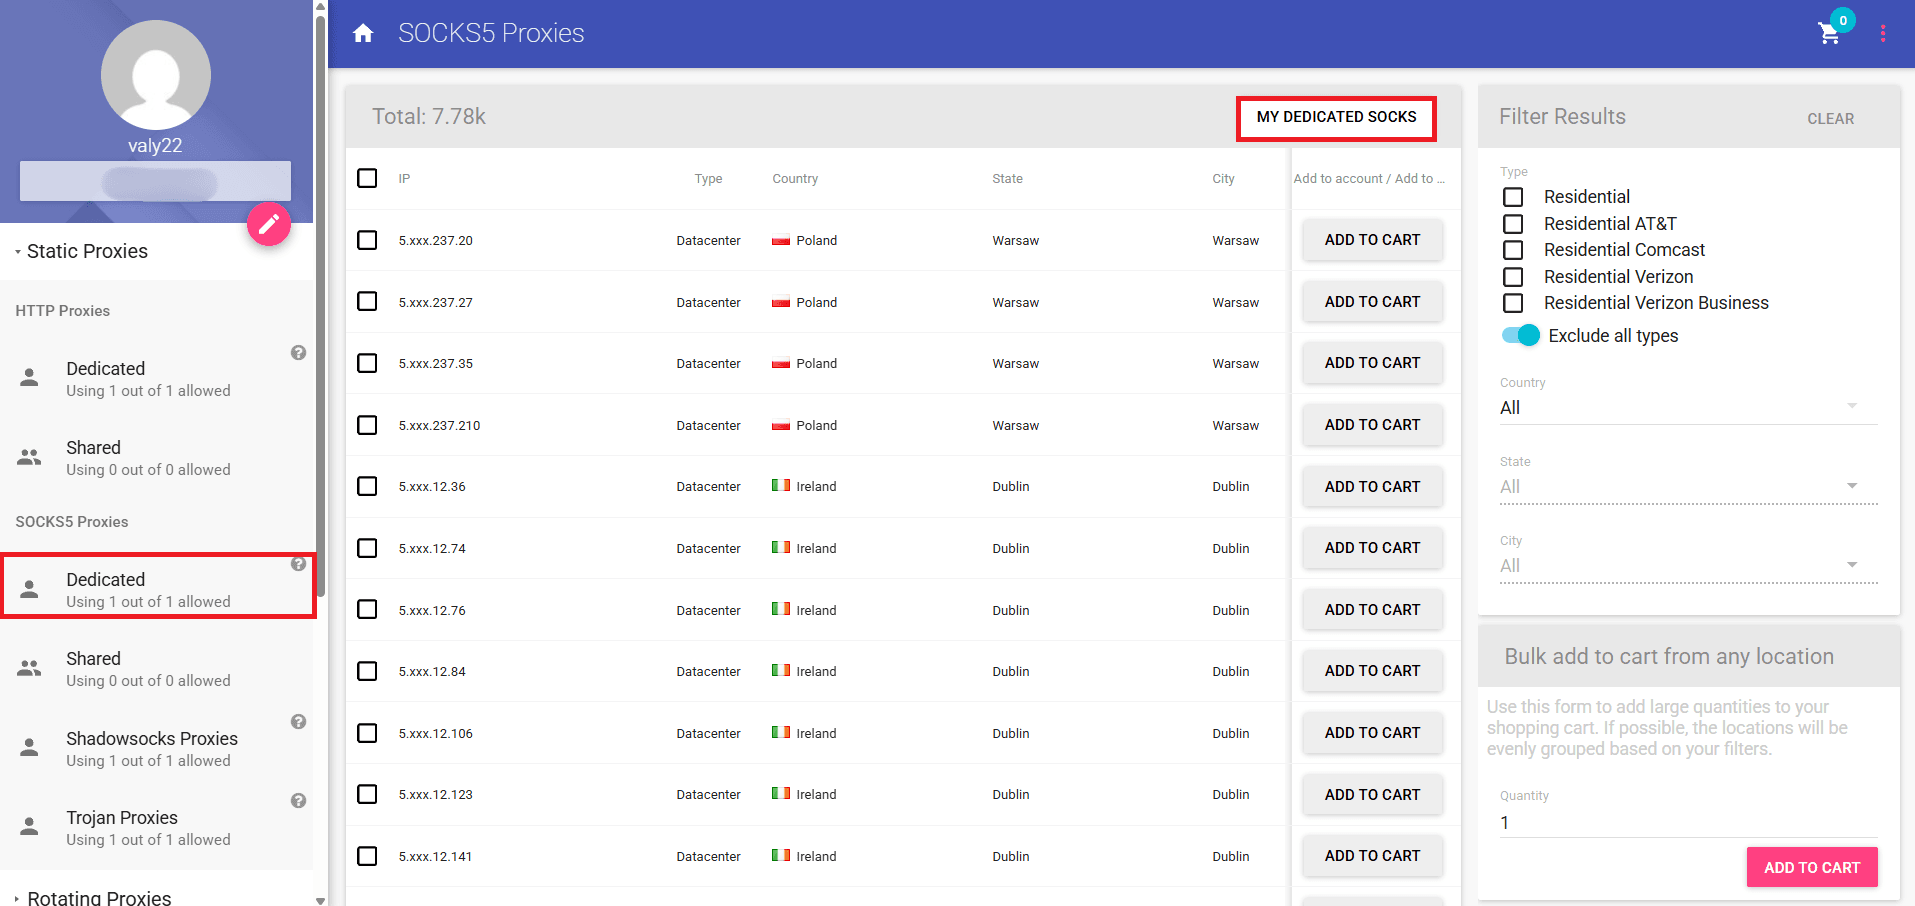The width and height of the screenshot is (1915, 906).
Task: Click the home icon in header
Action: point(363,33)
